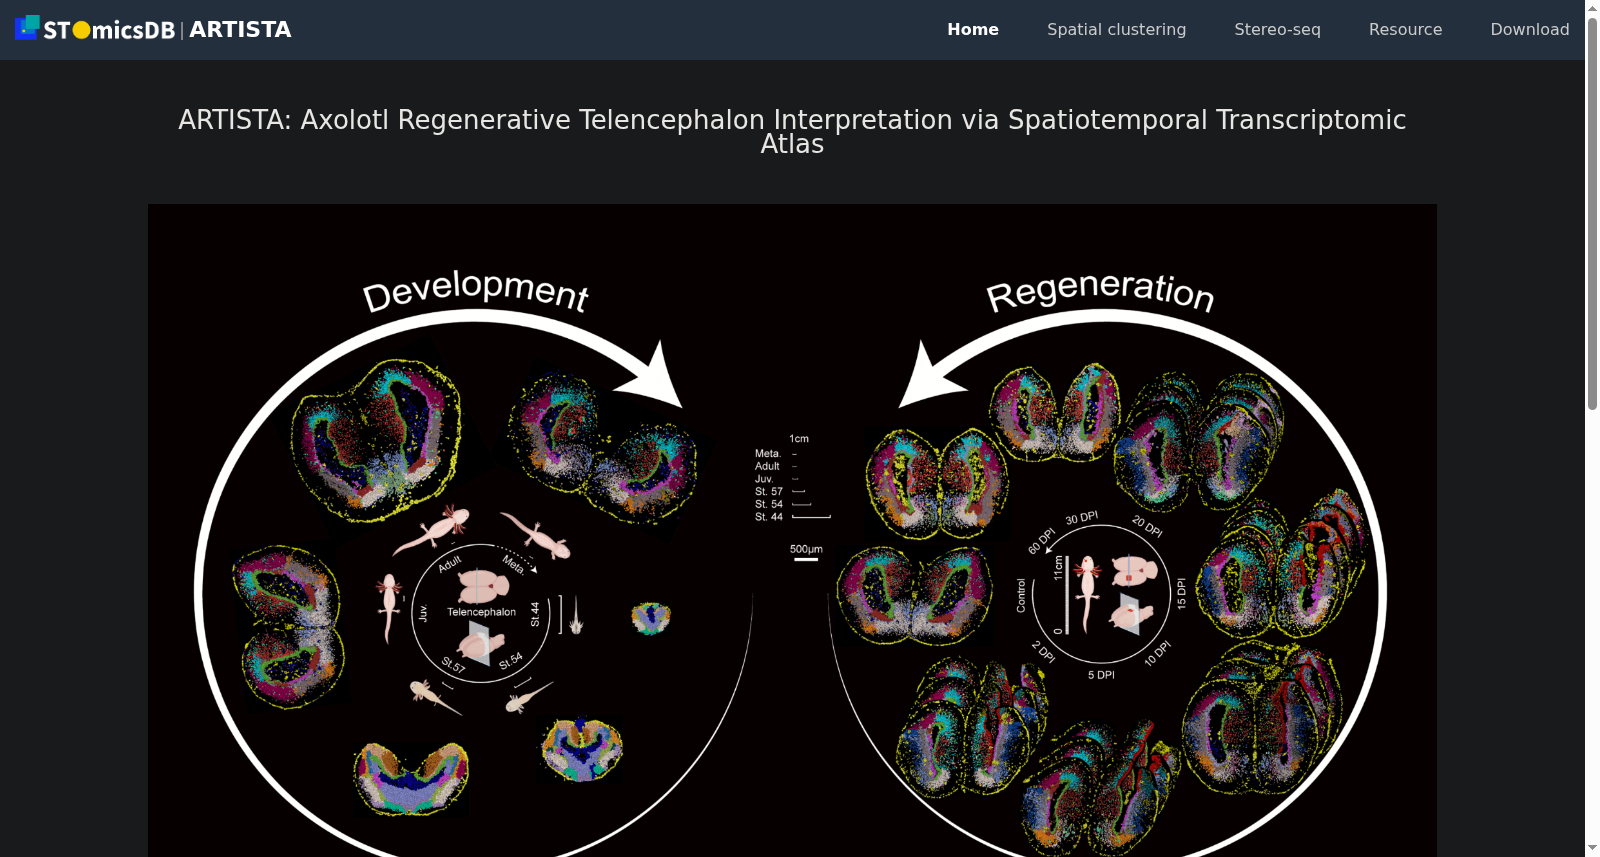Click the 5 DPI label in regeneration dial
Image resolution: width=1600 pixels, height=857 pixels.
1101,675
